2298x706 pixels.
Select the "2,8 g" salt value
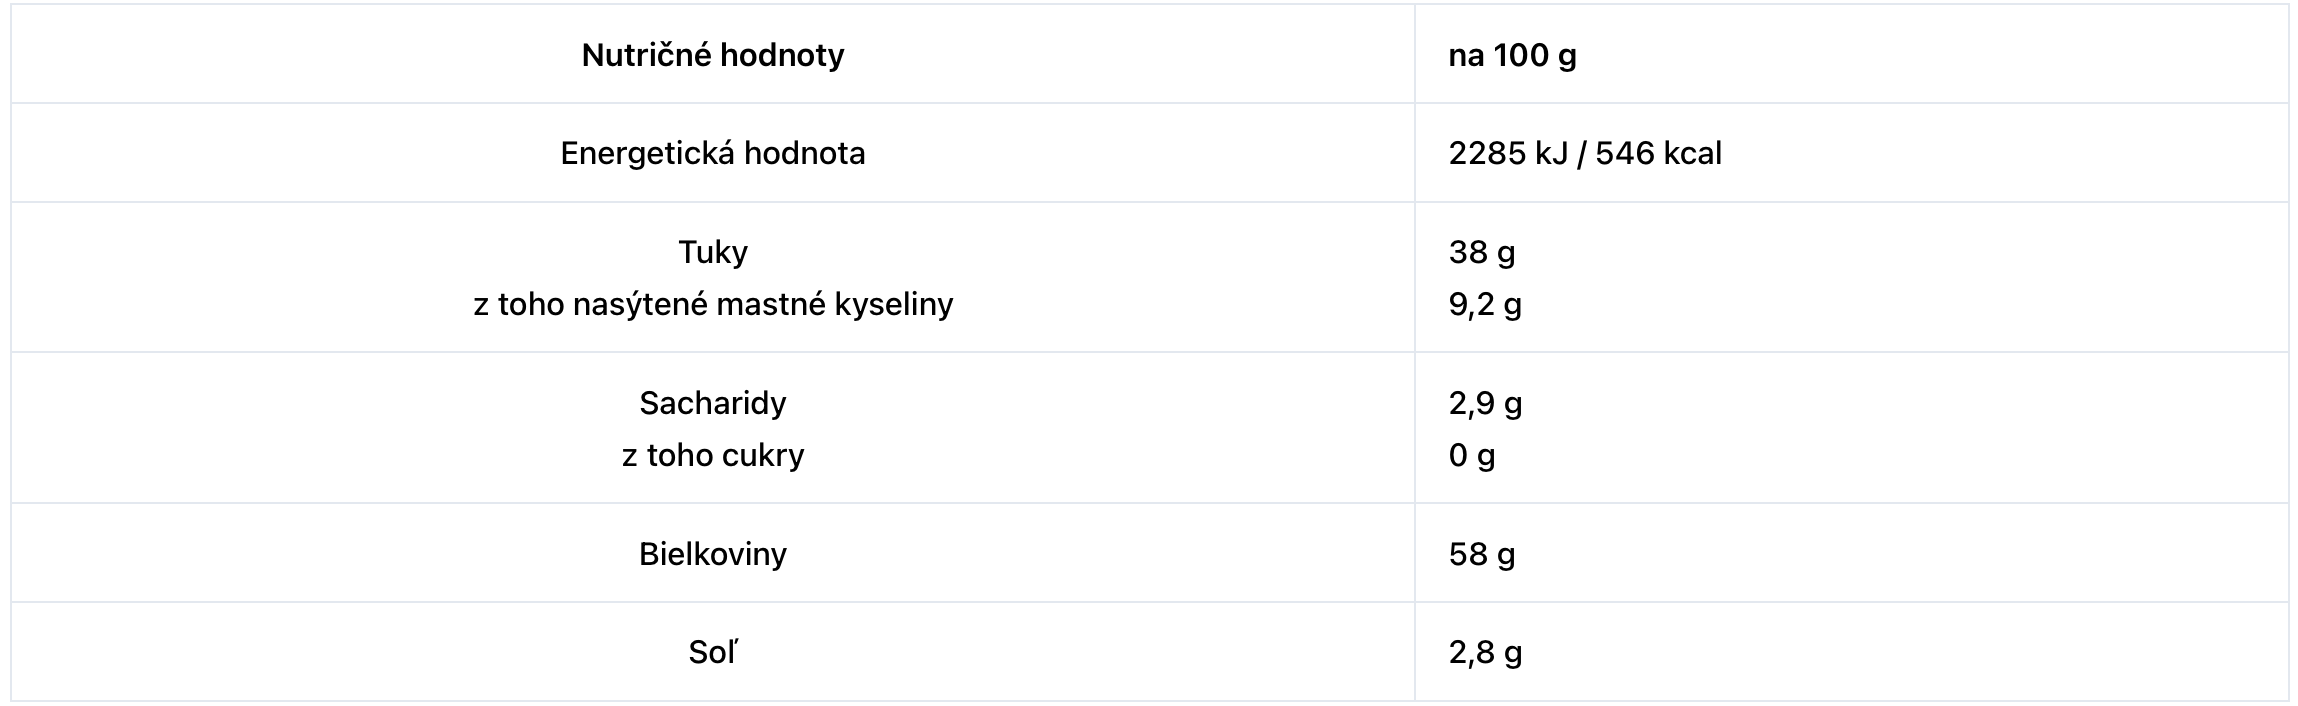1485,653
